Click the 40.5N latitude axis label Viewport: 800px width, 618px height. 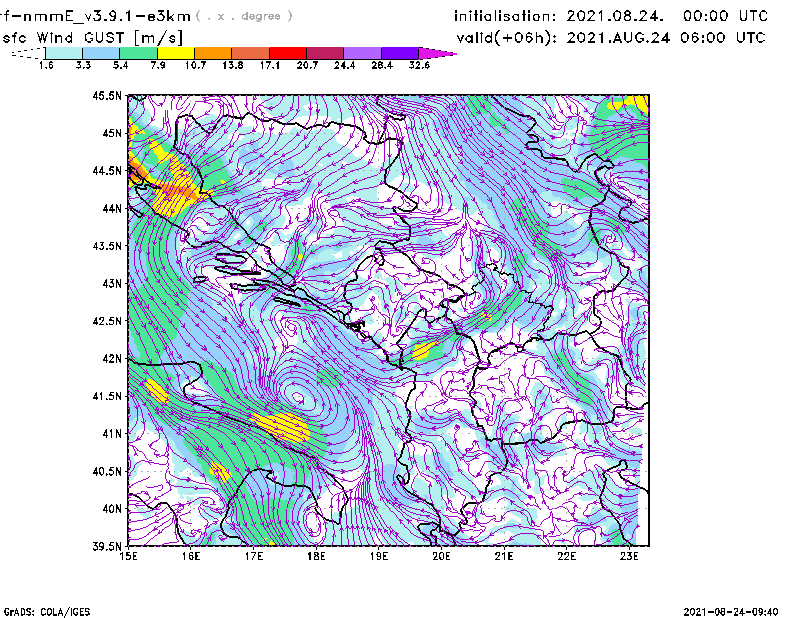[x=107, y=471]
